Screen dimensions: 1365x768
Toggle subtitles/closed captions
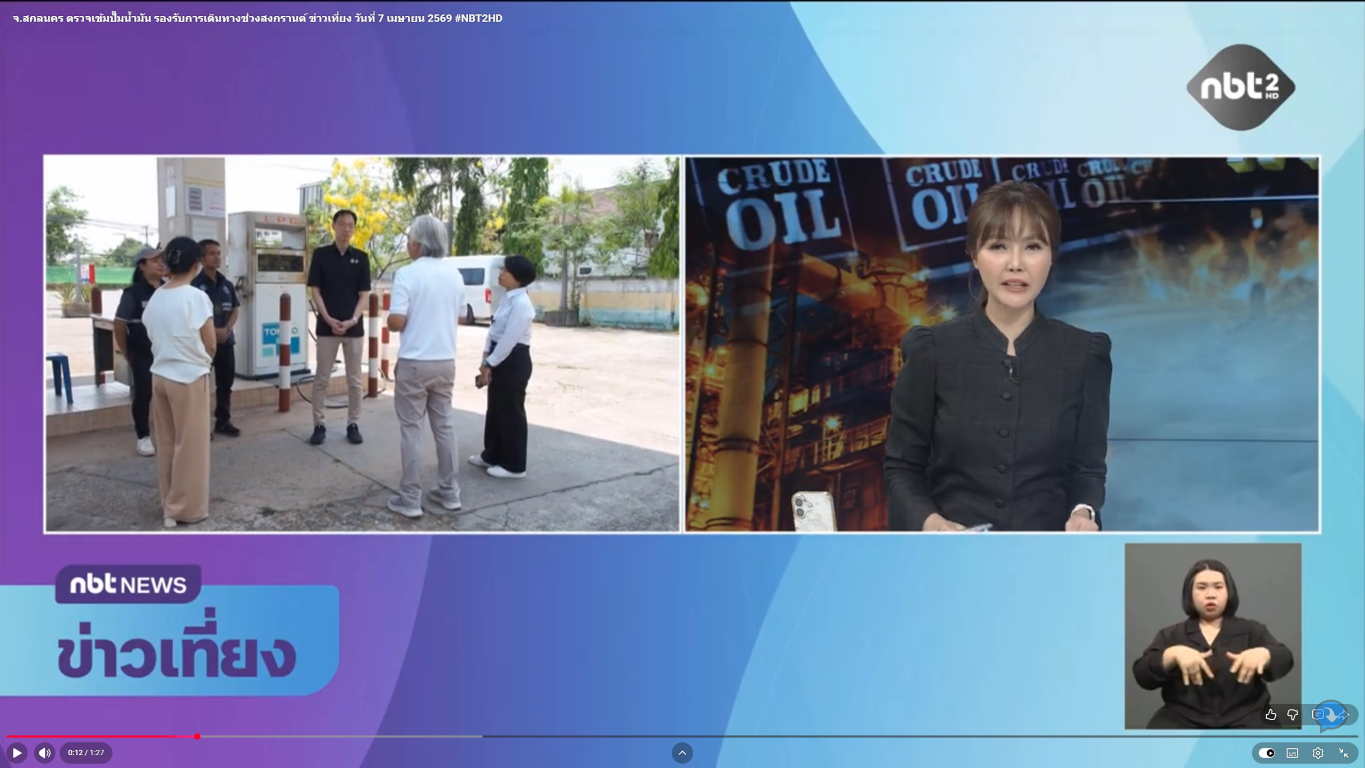coord(1292,753)
